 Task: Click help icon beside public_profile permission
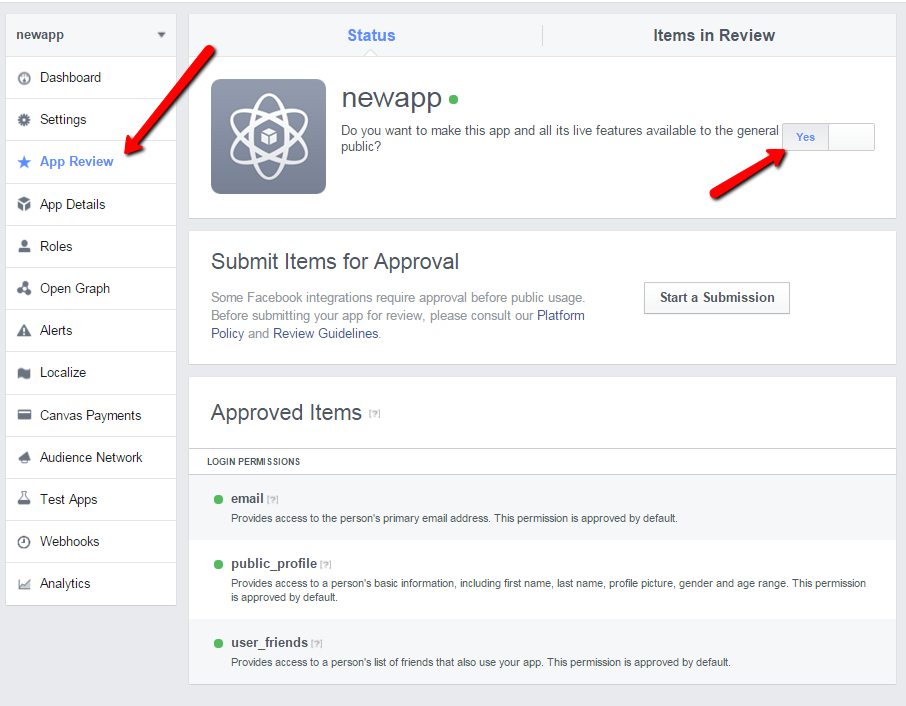(x=326, y=564)
